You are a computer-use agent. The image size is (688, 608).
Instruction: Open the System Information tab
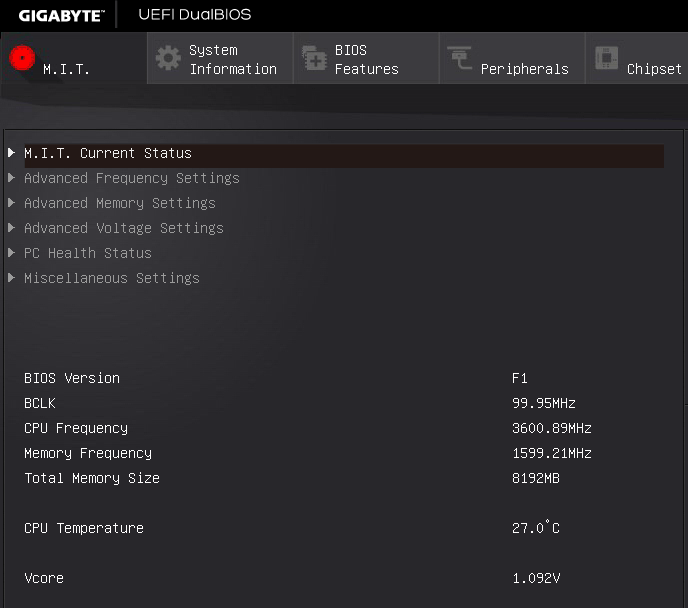pos(220,58)
